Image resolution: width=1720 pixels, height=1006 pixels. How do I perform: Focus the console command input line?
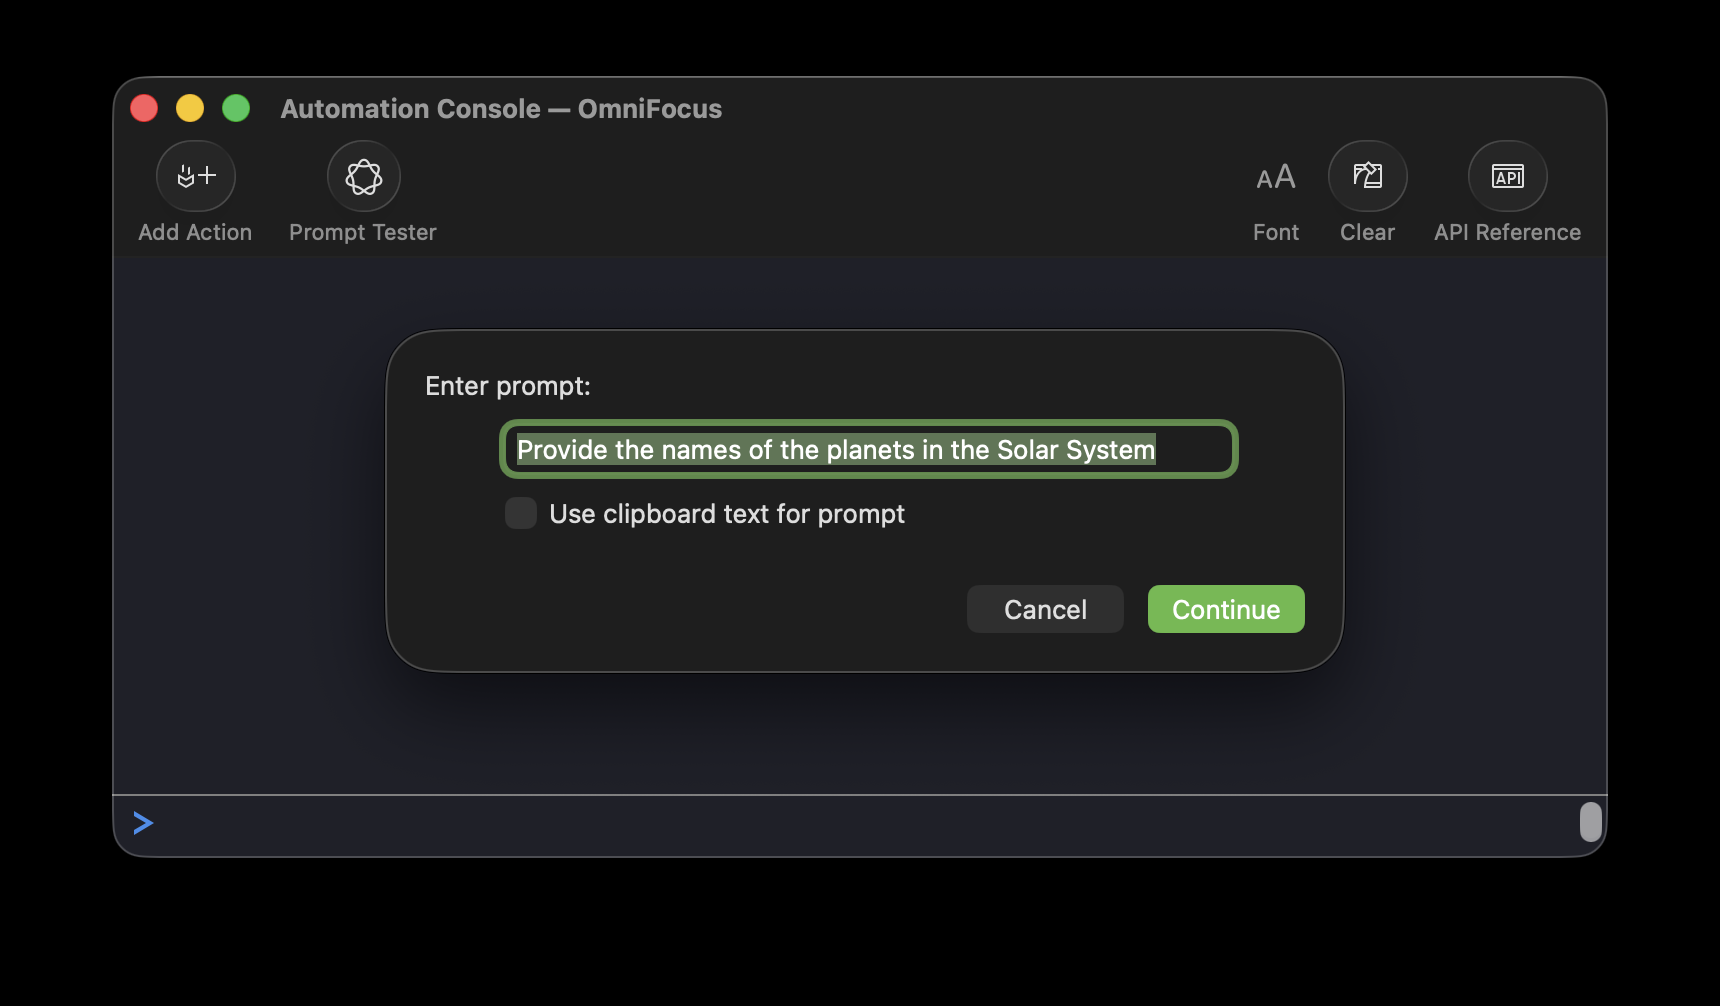pos(860,824)
